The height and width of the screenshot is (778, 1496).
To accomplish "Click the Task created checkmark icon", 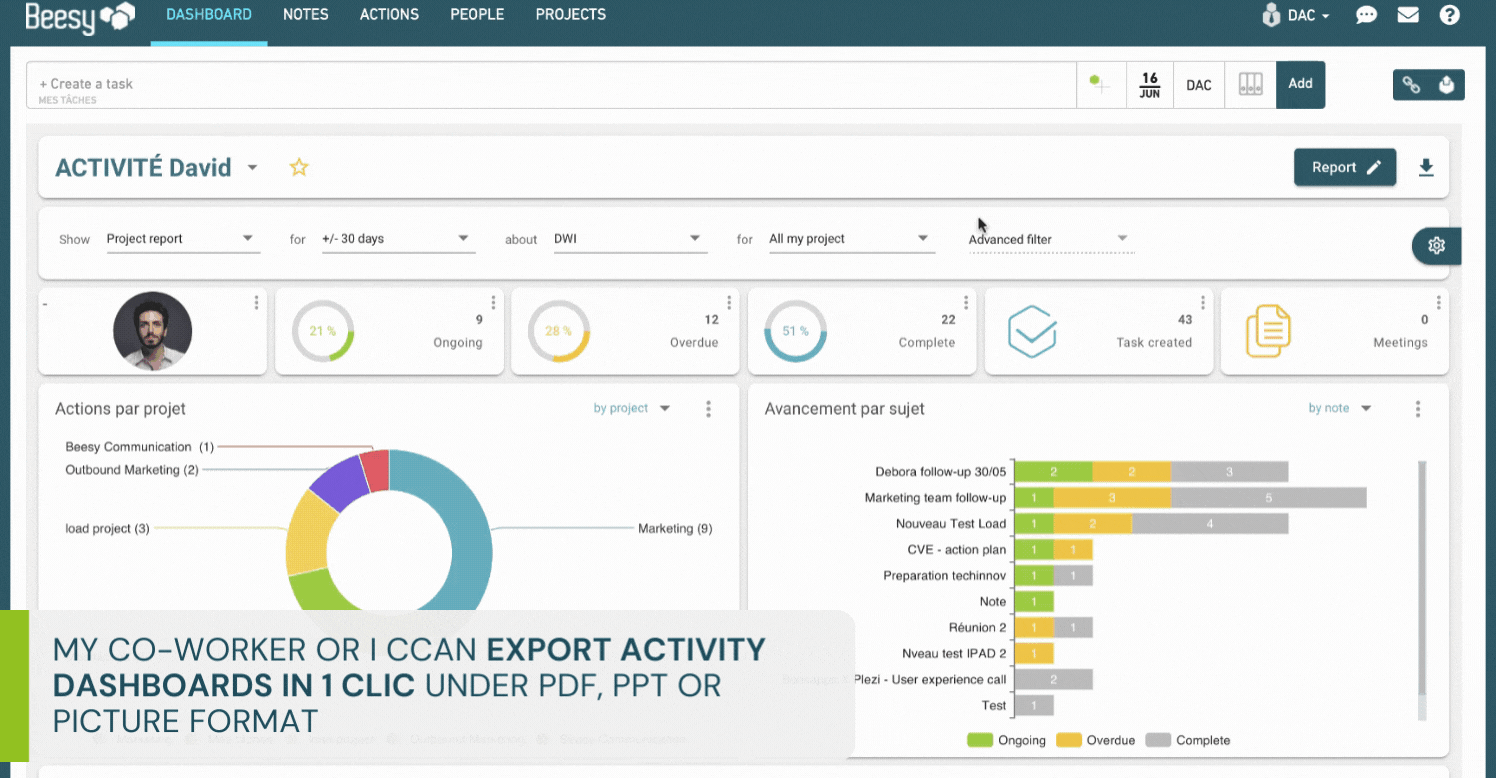I will [x=1032, y=331].
